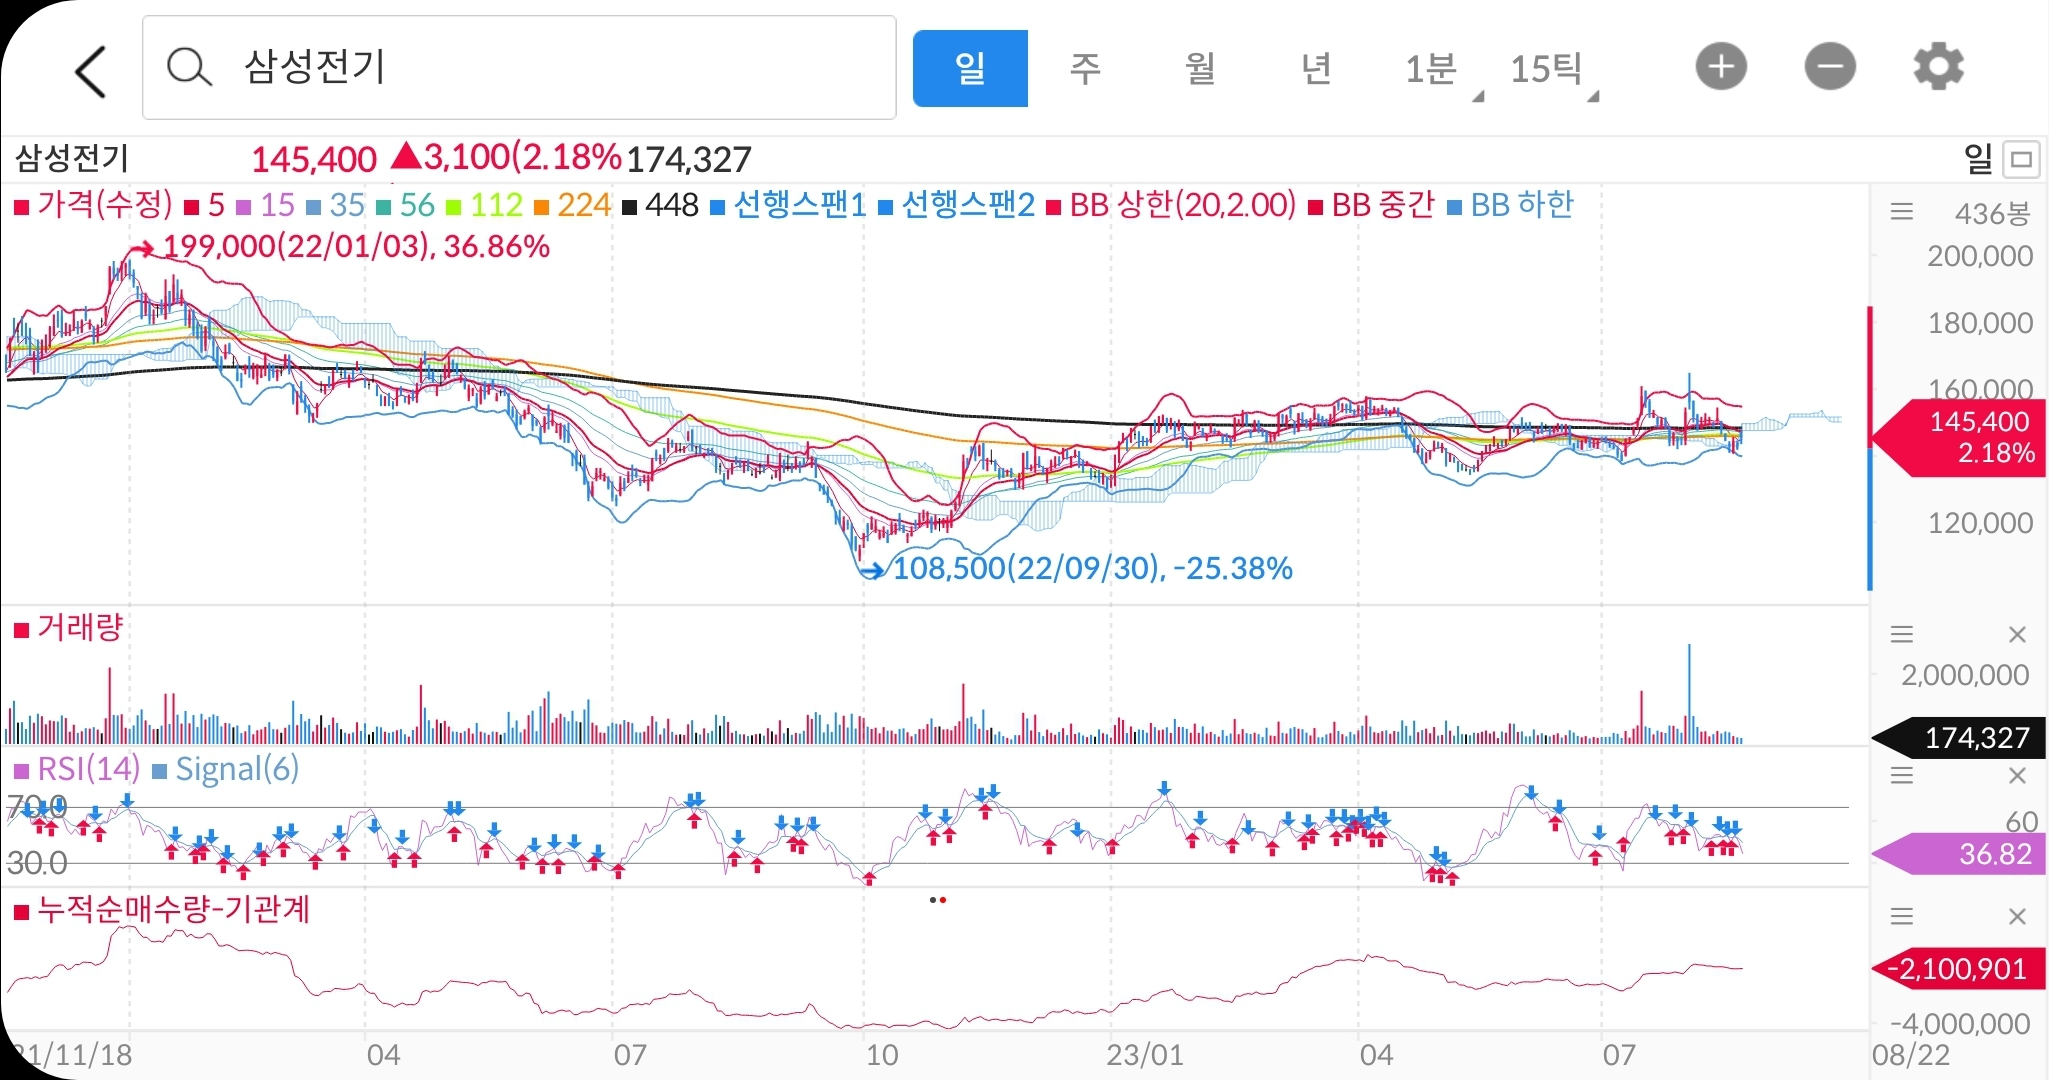Click the 일 label beside maximize icon
The height and width of the screenshot is (1080, 2049).
pos(1978,159)
